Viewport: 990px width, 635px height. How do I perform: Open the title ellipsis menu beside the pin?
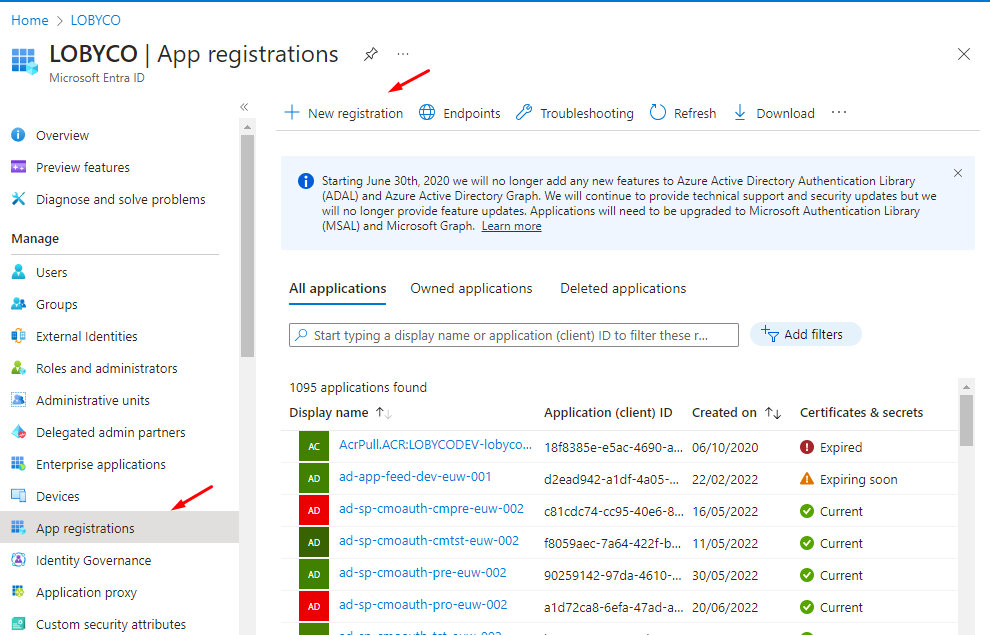click(x=403, y=54)
